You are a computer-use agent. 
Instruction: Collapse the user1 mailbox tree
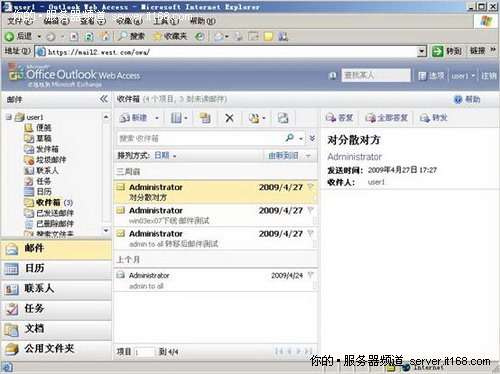point(9,117)
